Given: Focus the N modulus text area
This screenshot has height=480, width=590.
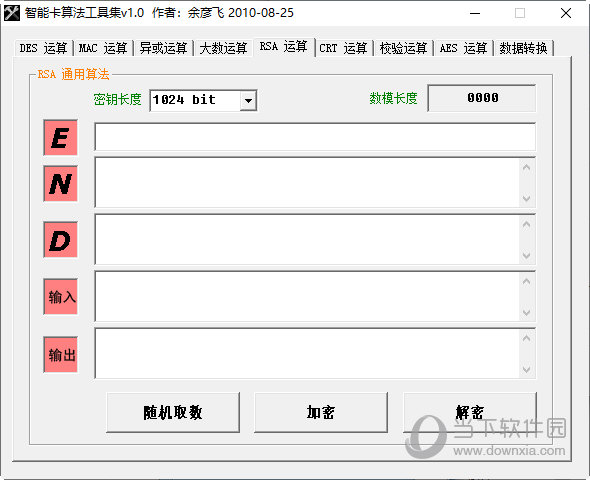Looking at the screenshot, I should click(x=307, y=182).
